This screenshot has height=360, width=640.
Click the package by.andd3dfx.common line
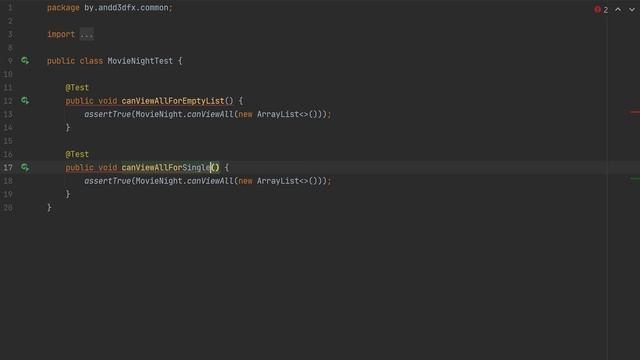click(x=110, y=8)
